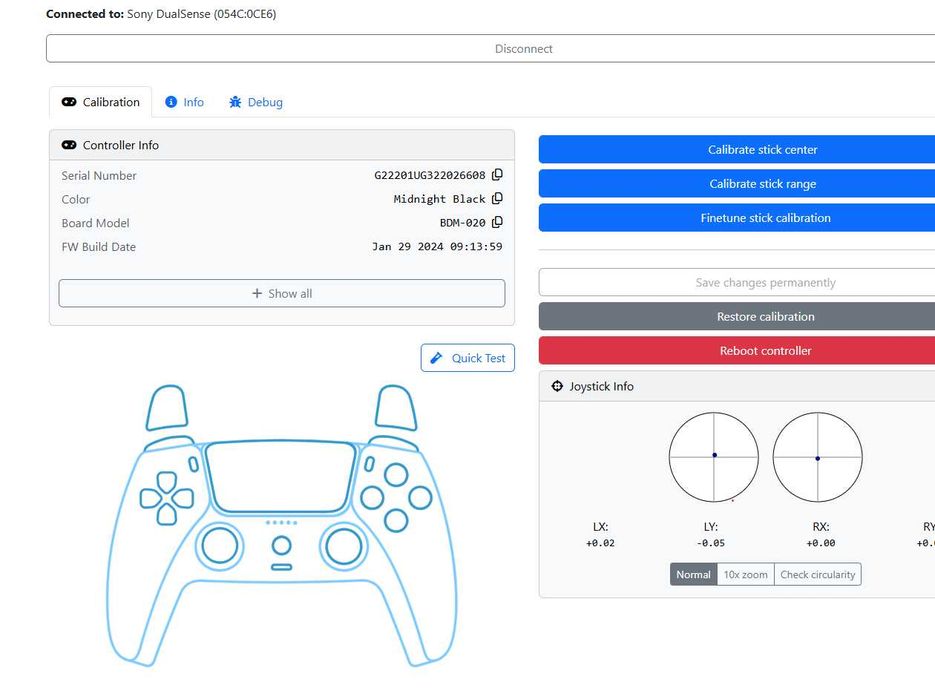The width and height of the screenshot is (935, 700).
Task: Select Normal joystick view mode
Action: tap(693, 574)
